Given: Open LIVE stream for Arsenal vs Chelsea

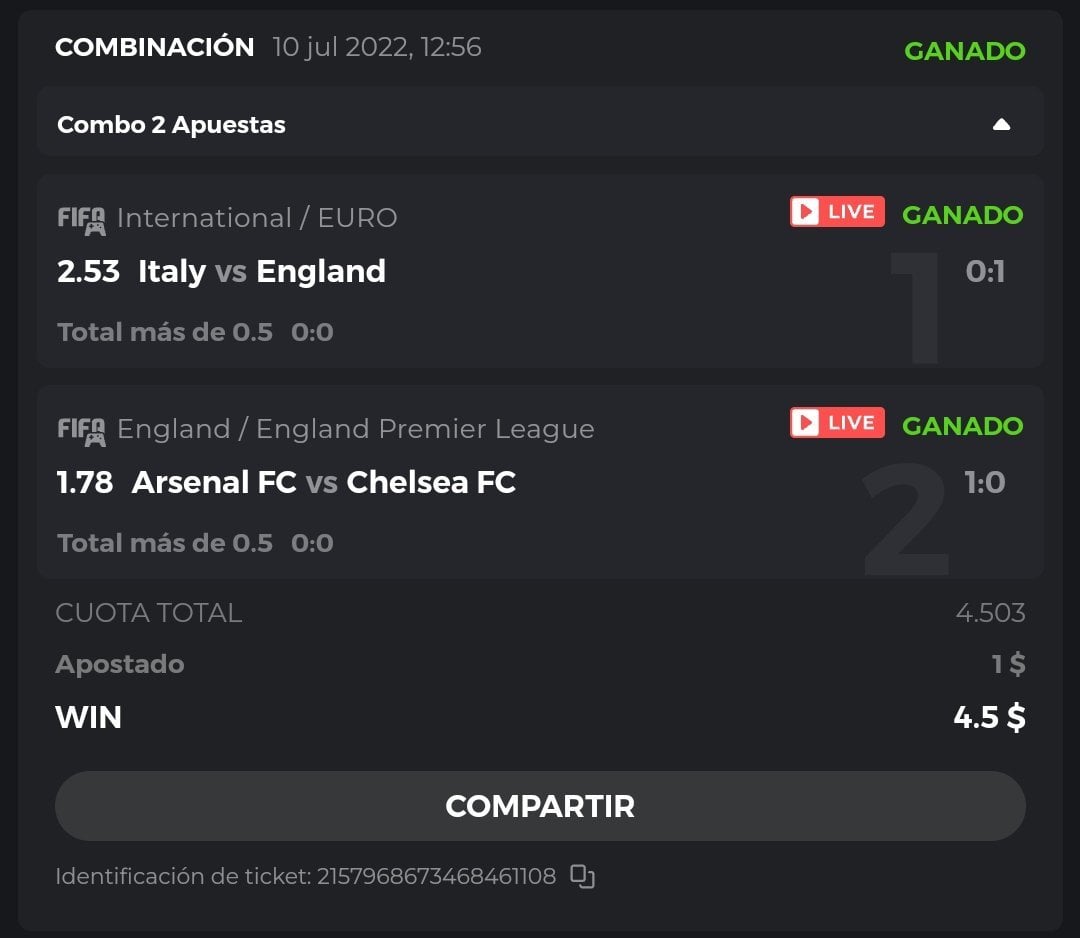Looking at the screenshot, I should (837, 423).
